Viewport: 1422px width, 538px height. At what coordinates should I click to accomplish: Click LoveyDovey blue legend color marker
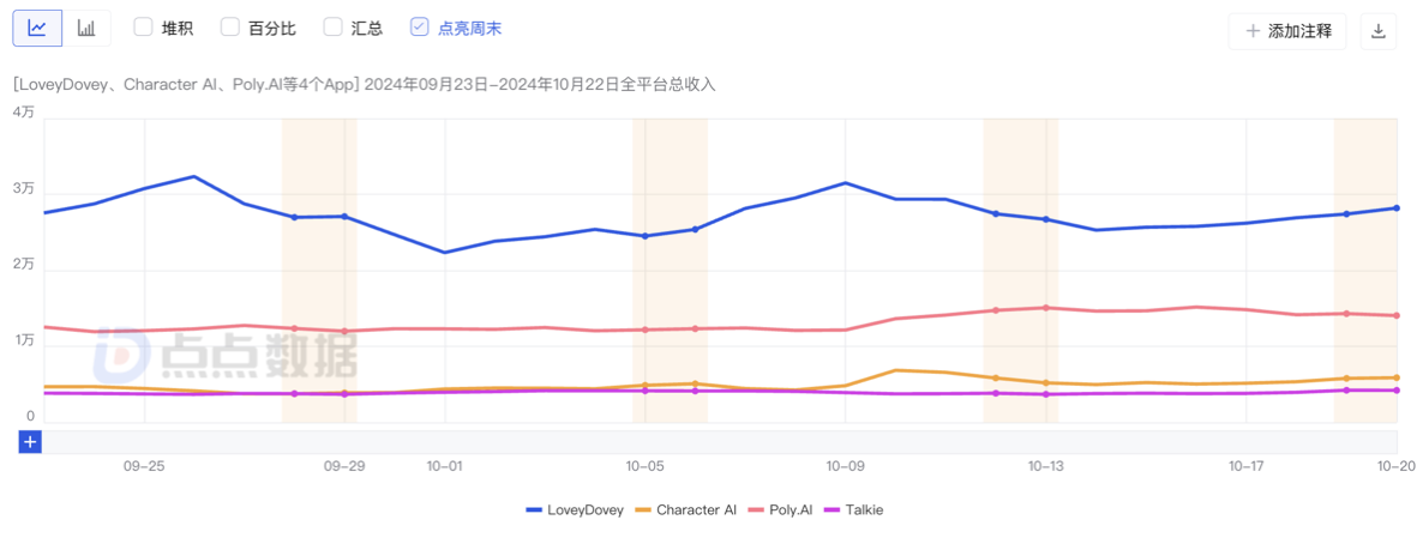pos(534,510)
